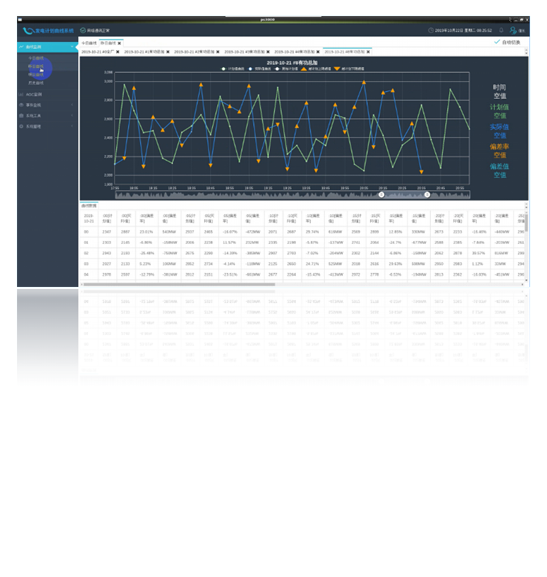Click the horizontal scrollbar under data table
The width and height of the screenshot is (547, 577).
coord(179,284)
